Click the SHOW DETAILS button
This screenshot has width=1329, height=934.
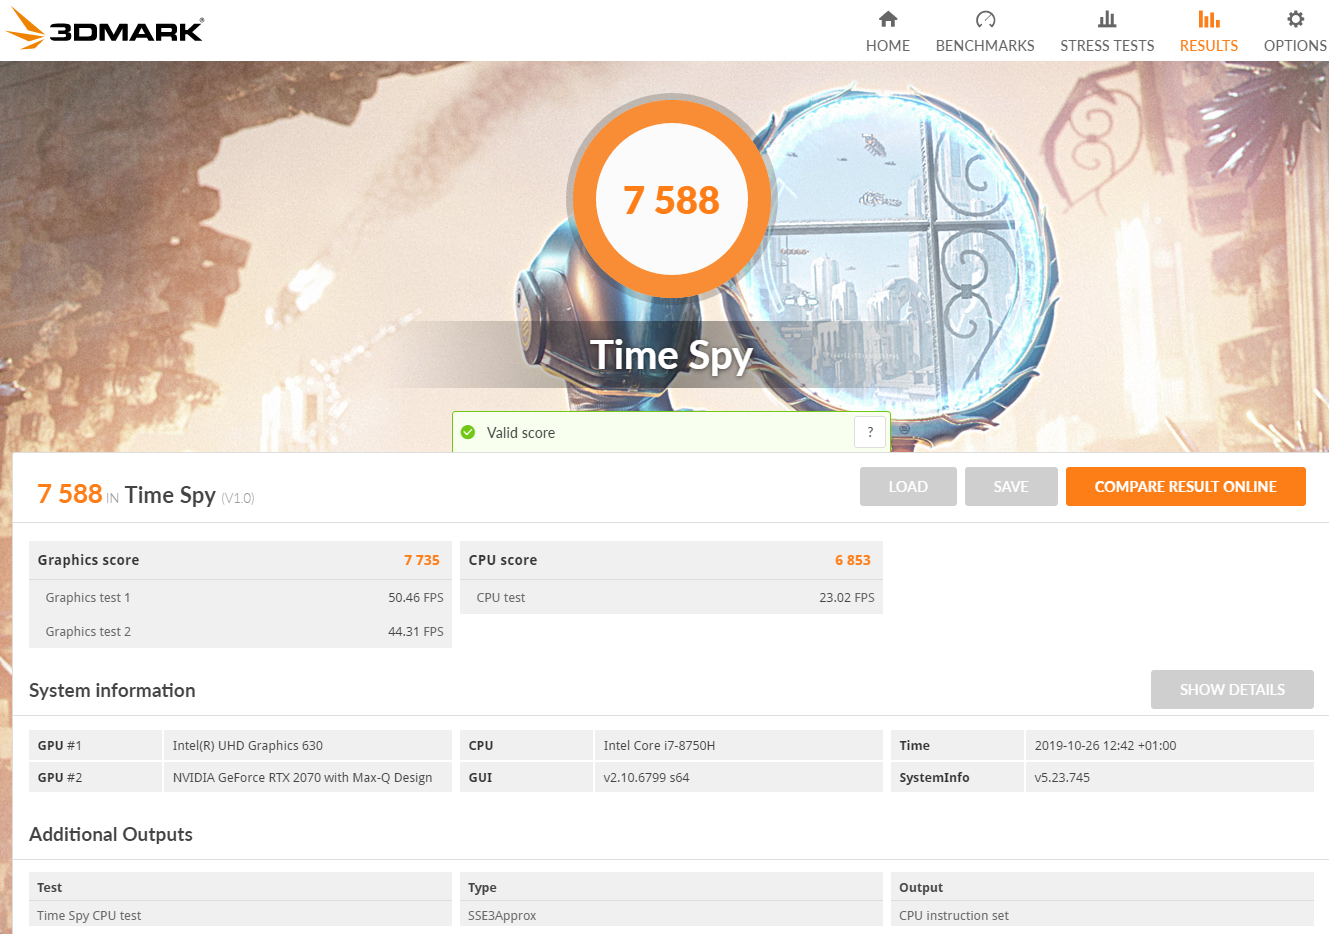pos(1232,690)
